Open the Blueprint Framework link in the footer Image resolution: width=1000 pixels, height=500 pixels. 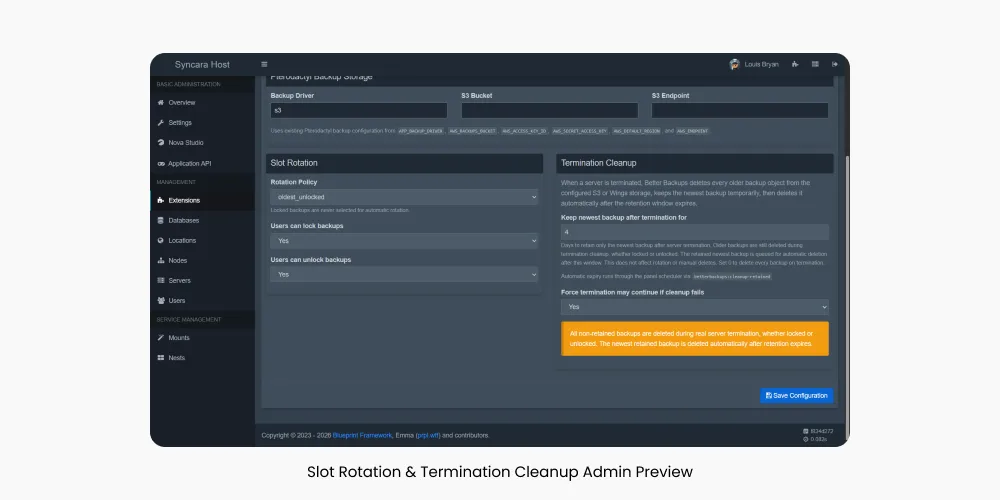tap(362, 436)
